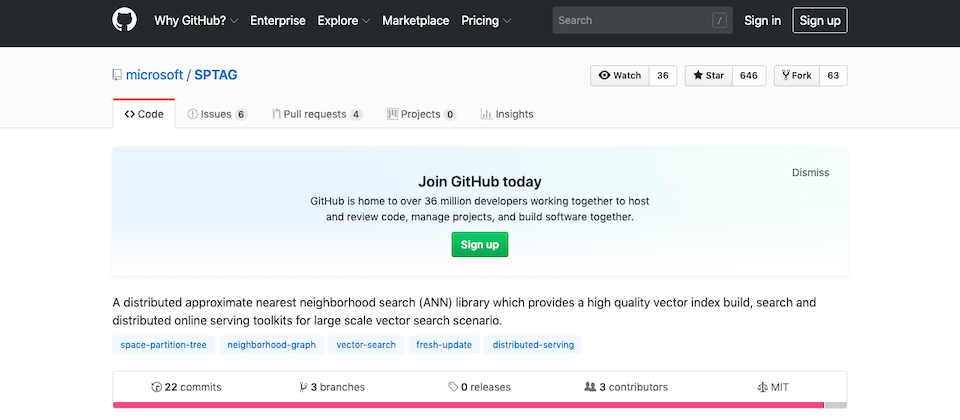Open the Projects tab
The image size is (960, 420).
click(x=421, y=114)
